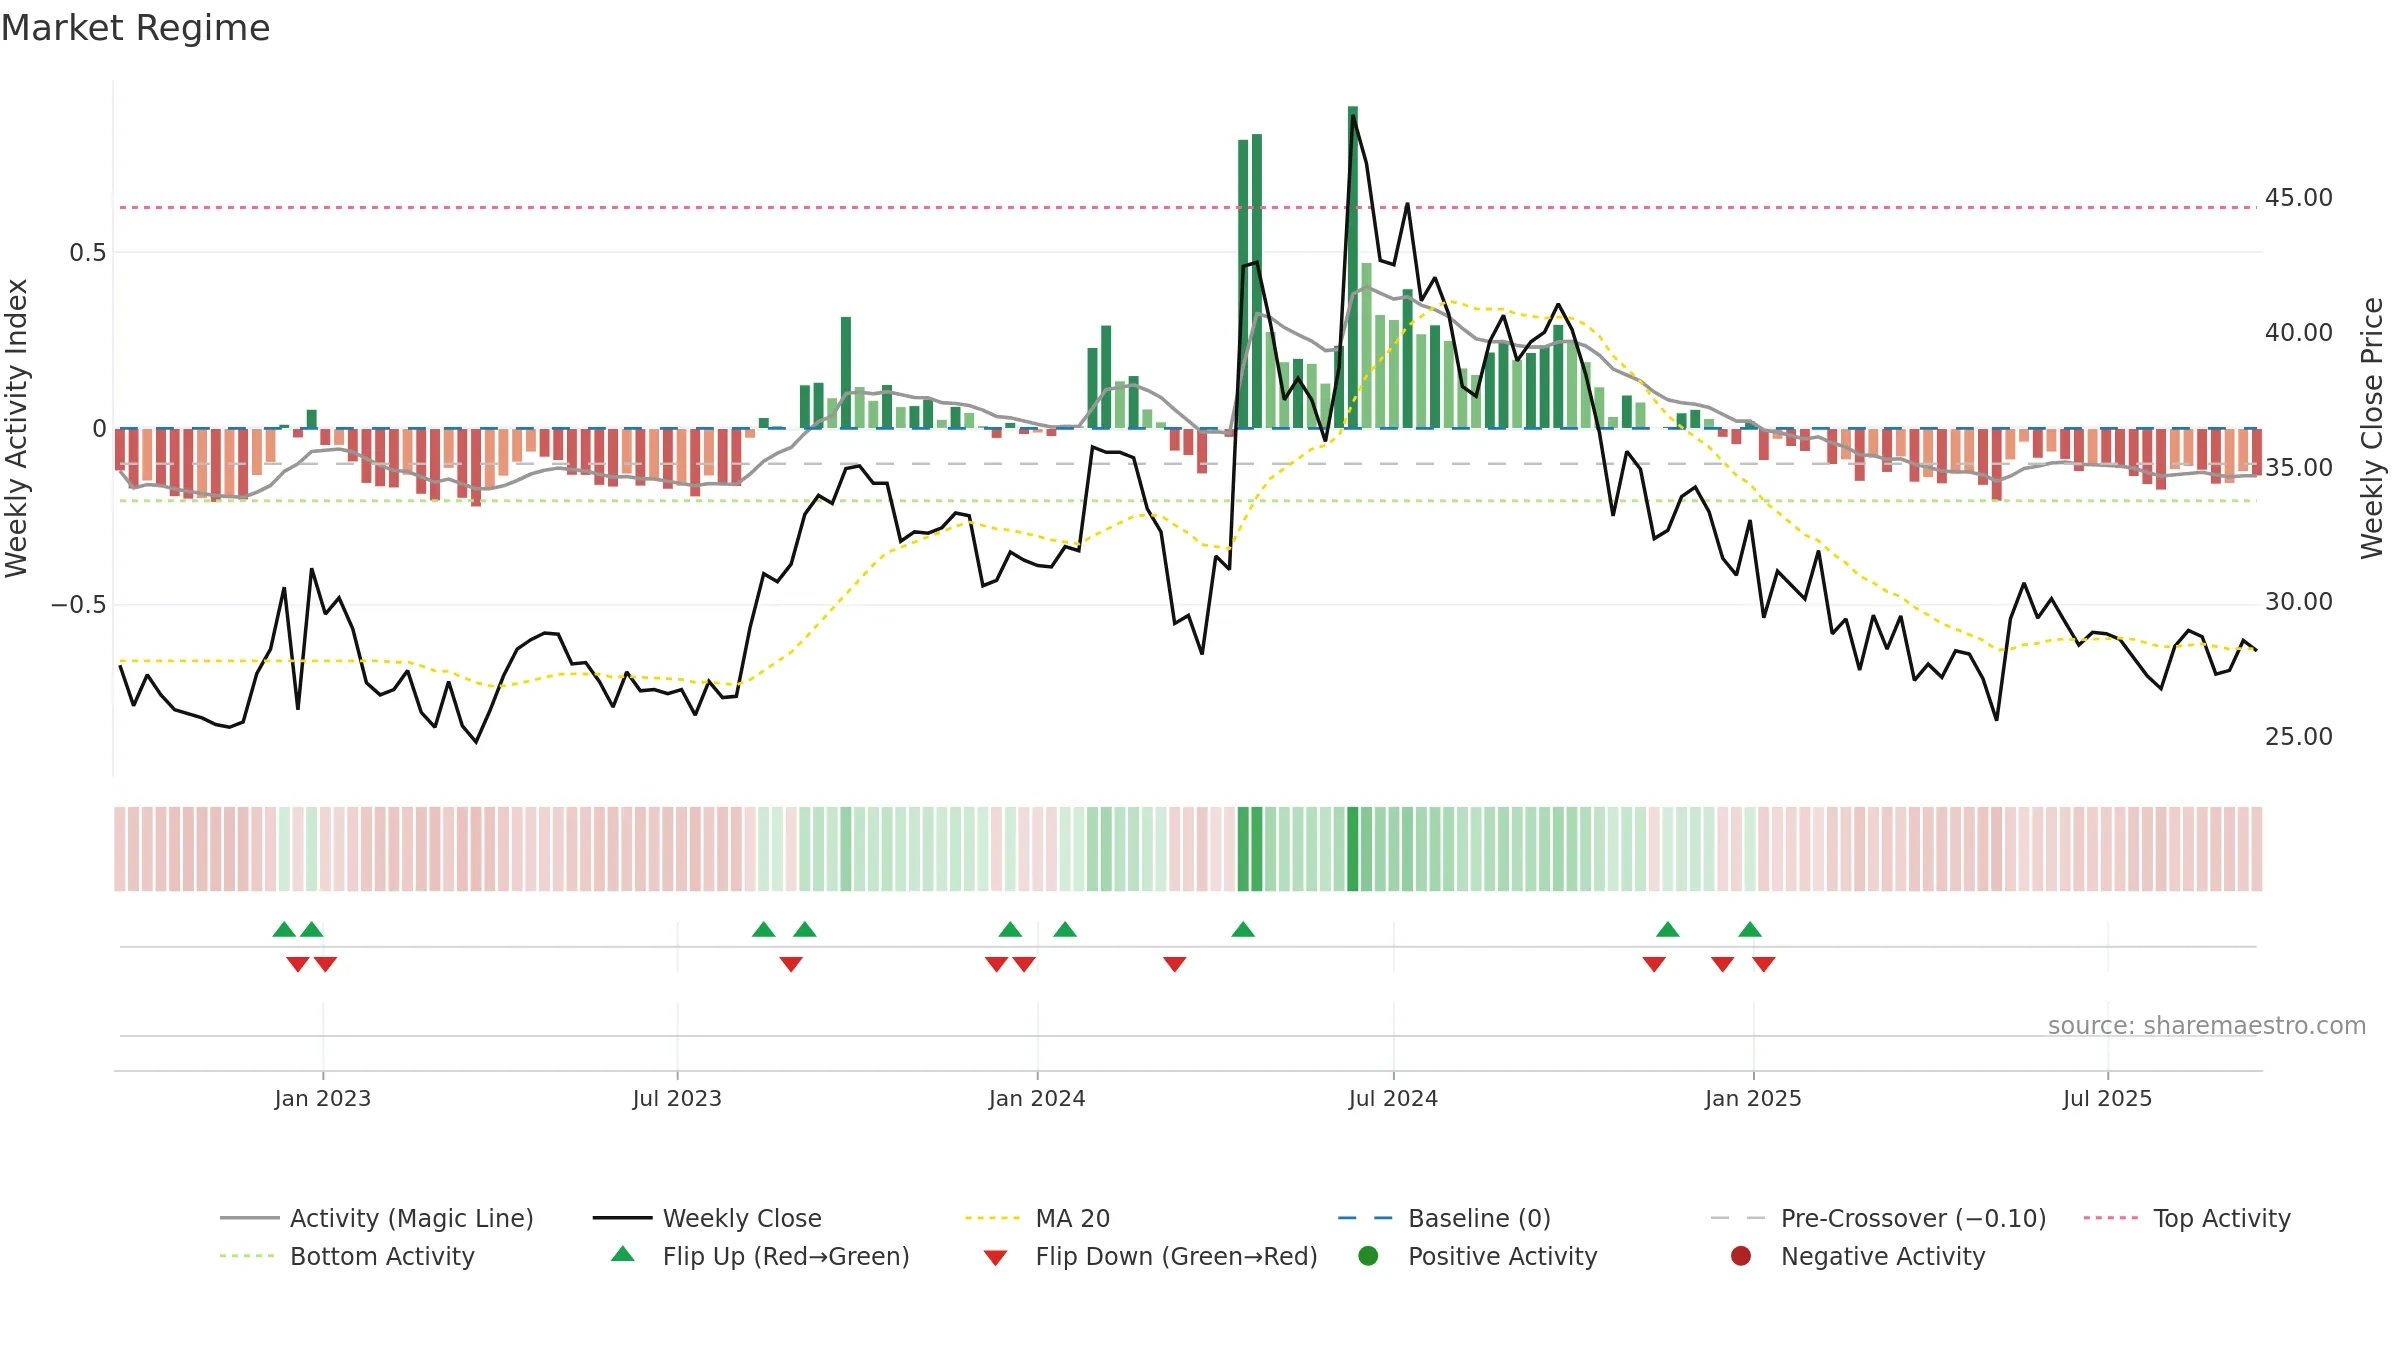This screenshot has height=1350, width=2400.
Task: Toggle the Top Activity legend entry
Action: pos(2187,1218)
